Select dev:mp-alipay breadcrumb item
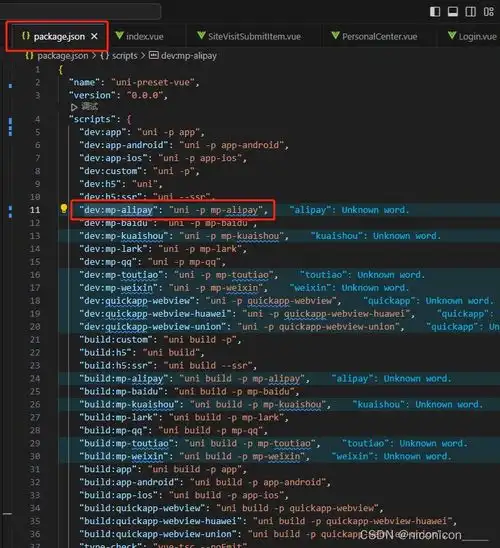500x548 pixels. (x=189, y=56)
